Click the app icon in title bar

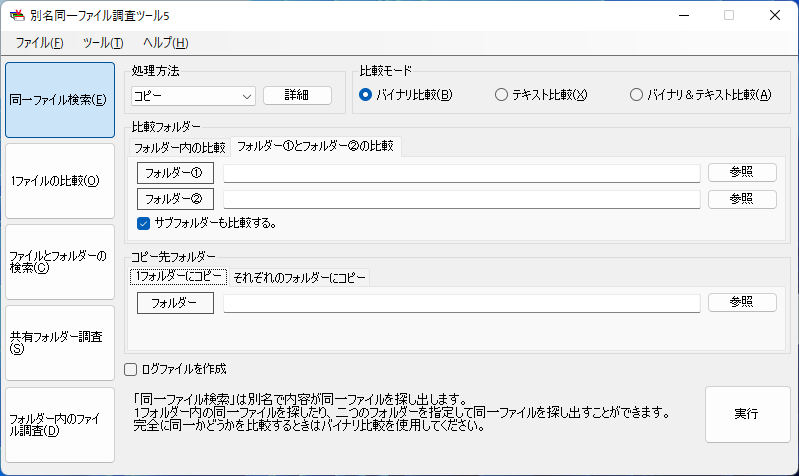[x=17, y=15]
